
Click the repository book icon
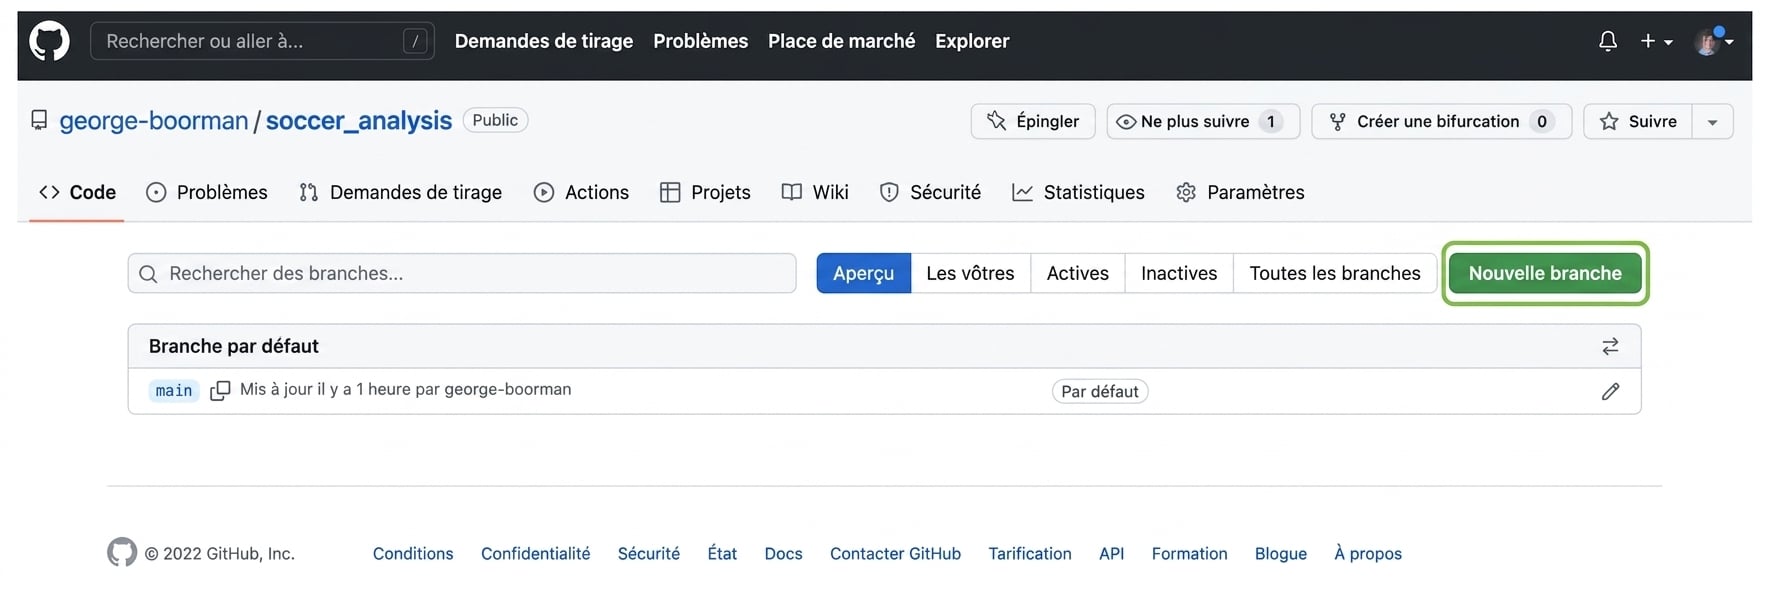click(39, 120)
